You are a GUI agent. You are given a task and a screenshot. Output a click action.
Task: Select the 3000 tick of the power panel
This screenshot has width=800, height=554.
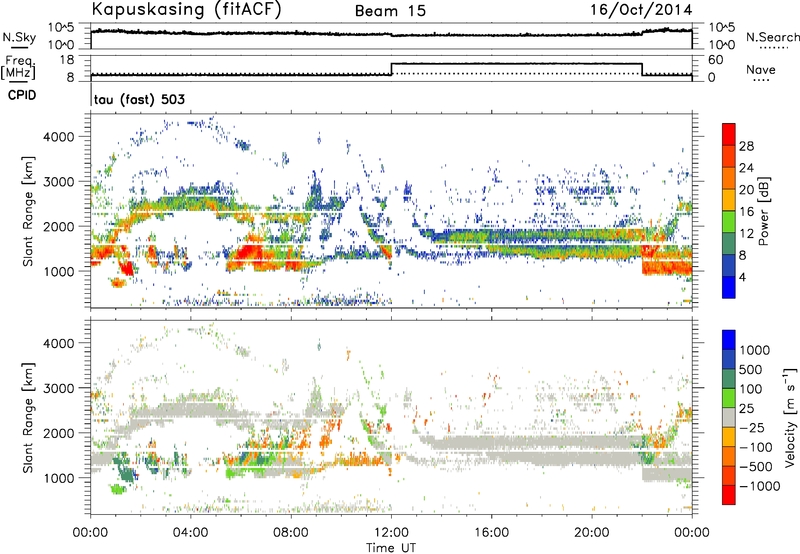click(58, 182)
